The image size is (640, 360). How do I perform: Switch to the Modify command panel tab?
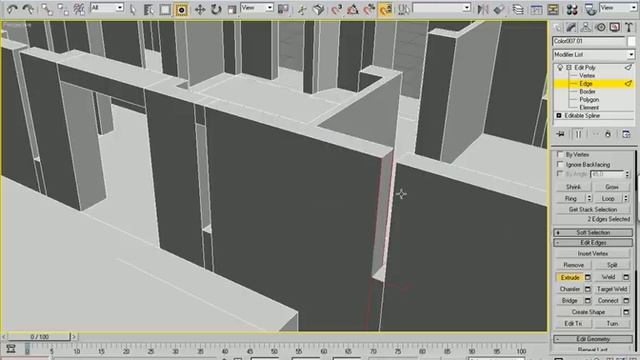(x=571, y=27)
